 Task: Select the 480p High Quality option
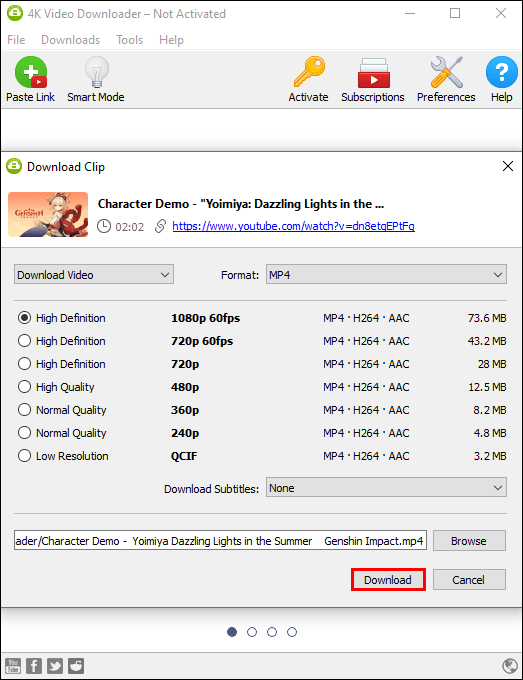click(x=25, y=387)
